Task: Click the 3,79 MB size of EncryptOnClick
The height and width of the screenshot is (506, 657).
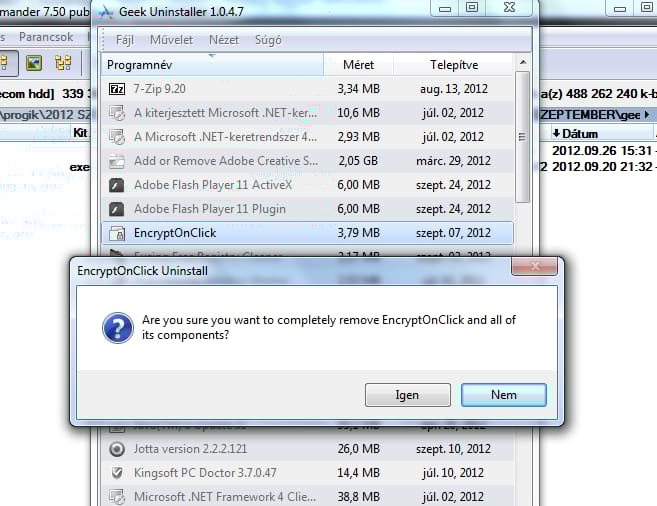Action: point(359,233)
